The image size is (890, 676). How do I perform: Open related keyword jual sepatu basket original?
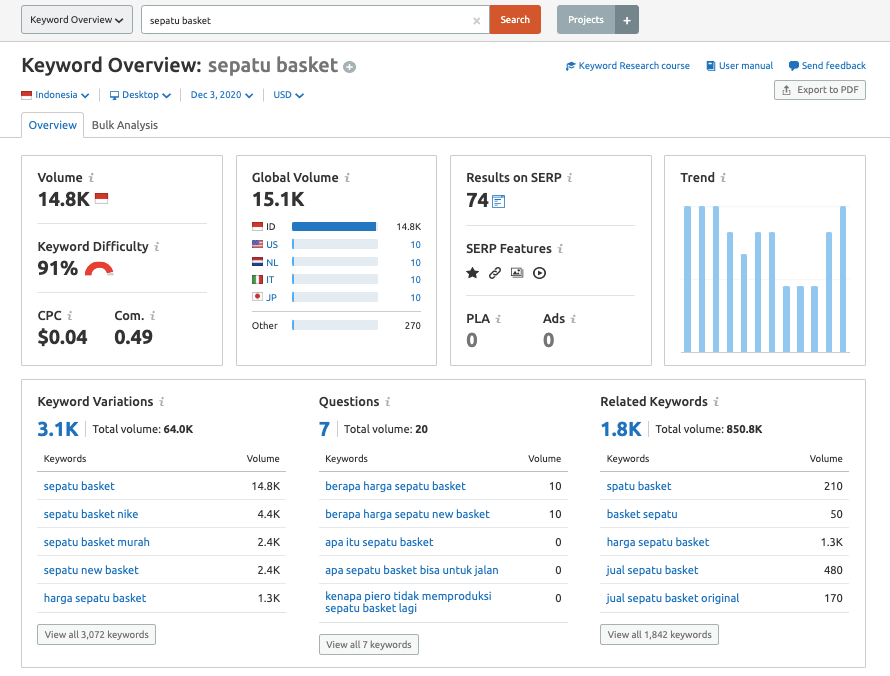click(673, 598)
